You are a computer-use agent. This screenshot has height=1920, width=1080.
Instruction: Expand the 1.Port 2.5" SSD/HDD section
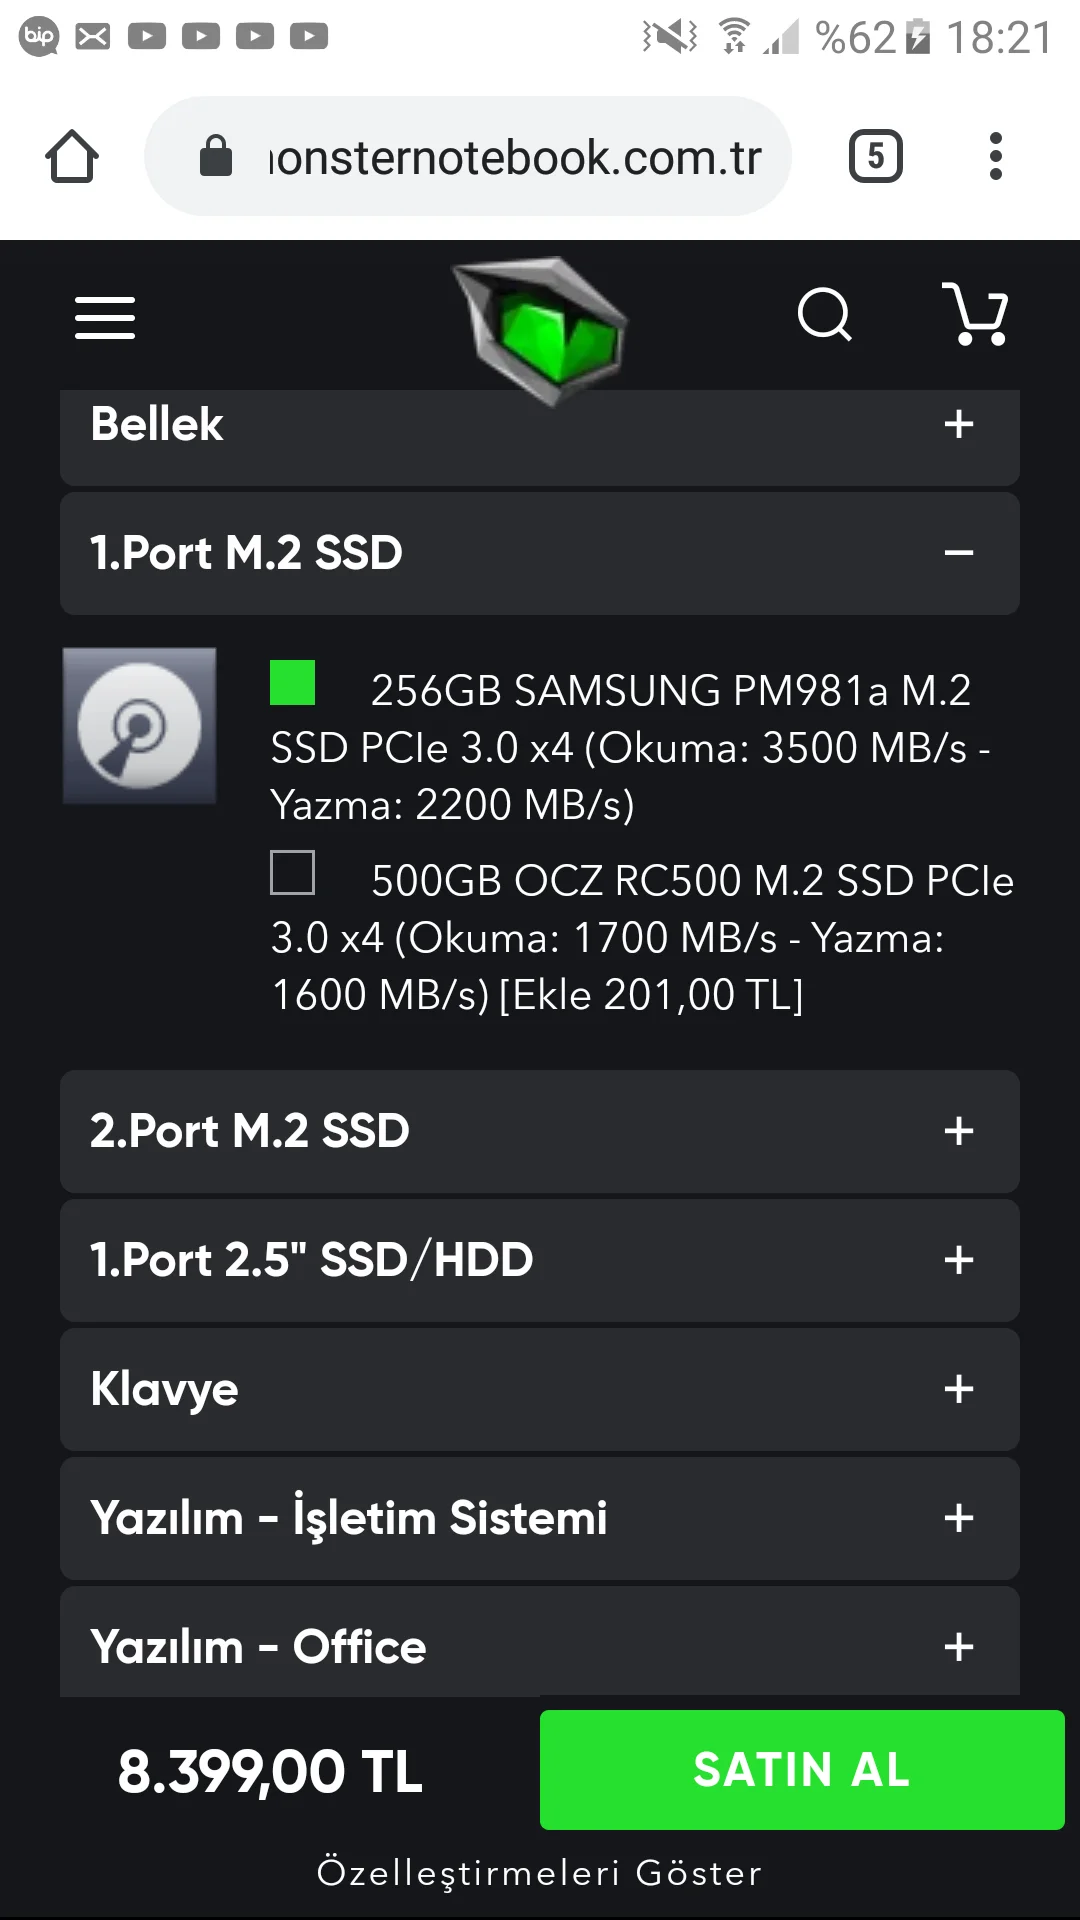click(958, 1260)
